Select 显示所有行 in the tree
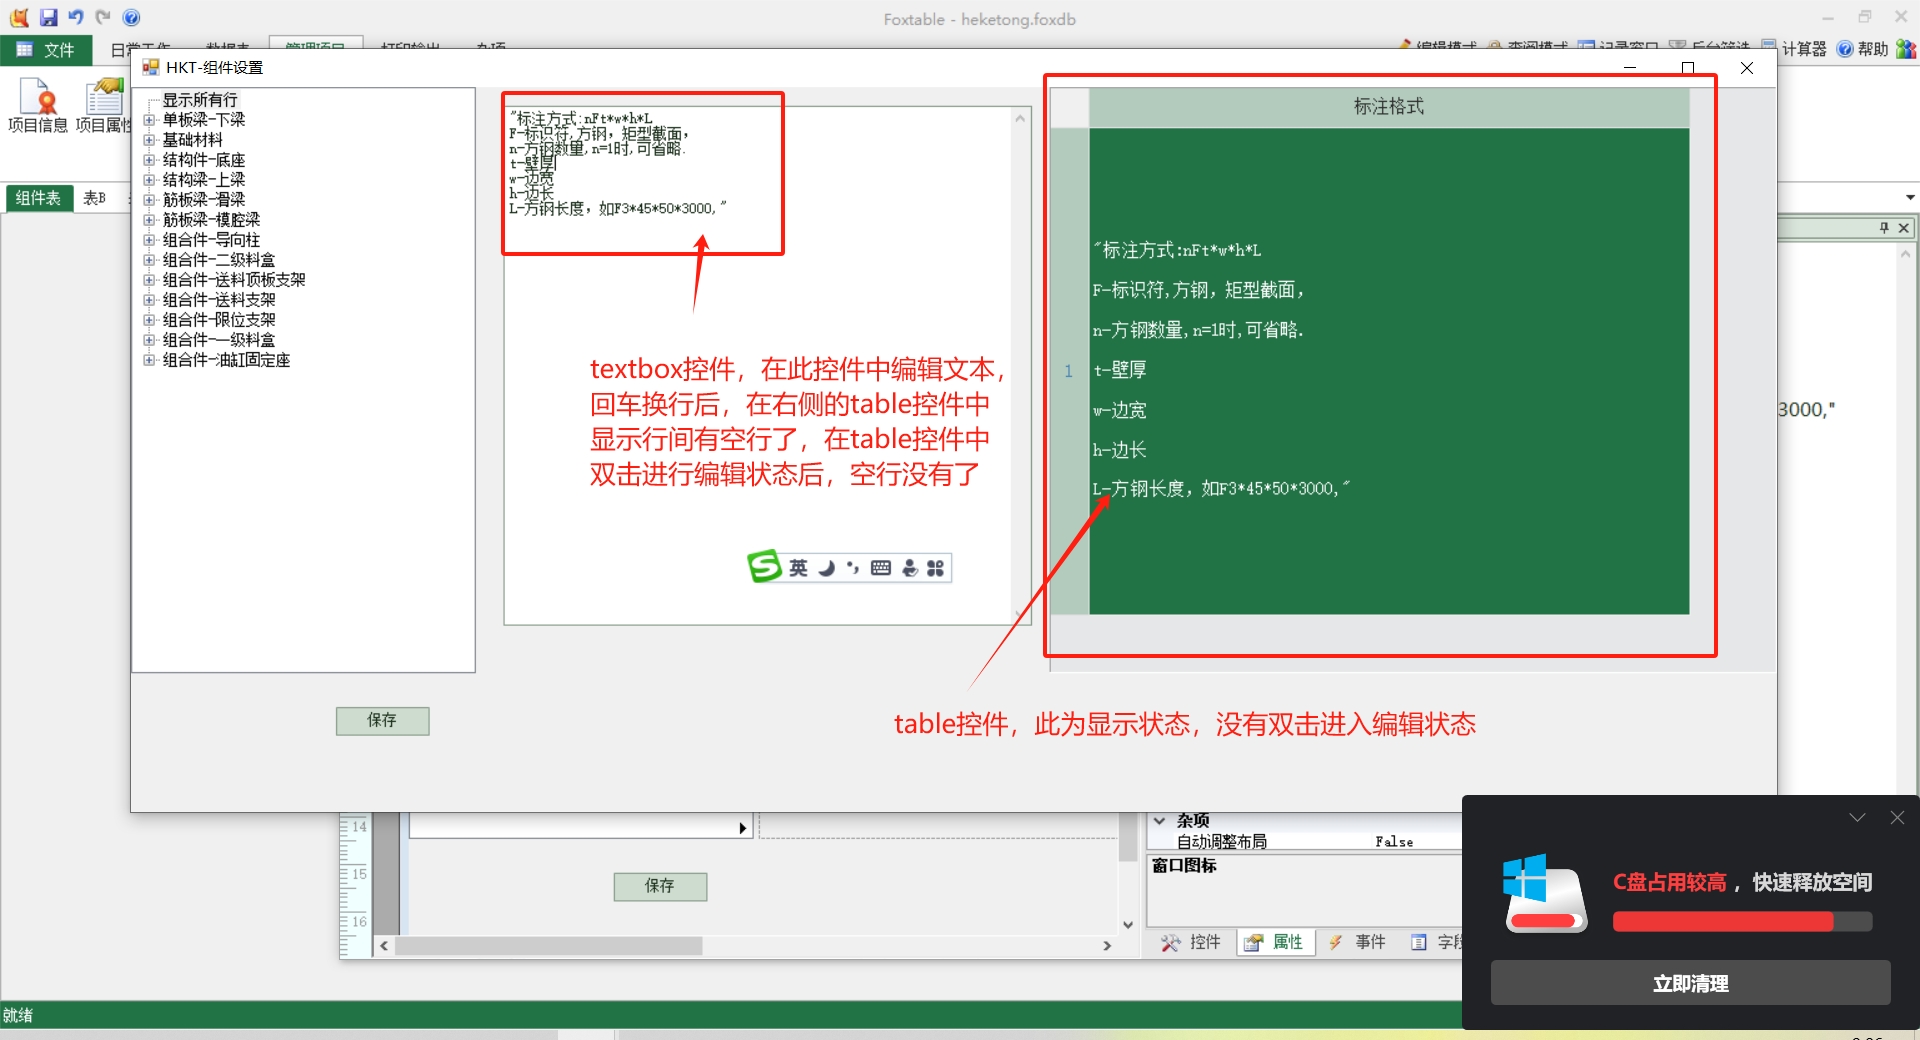This screenshot has width=1920, height=1040. tap(200, 100)
